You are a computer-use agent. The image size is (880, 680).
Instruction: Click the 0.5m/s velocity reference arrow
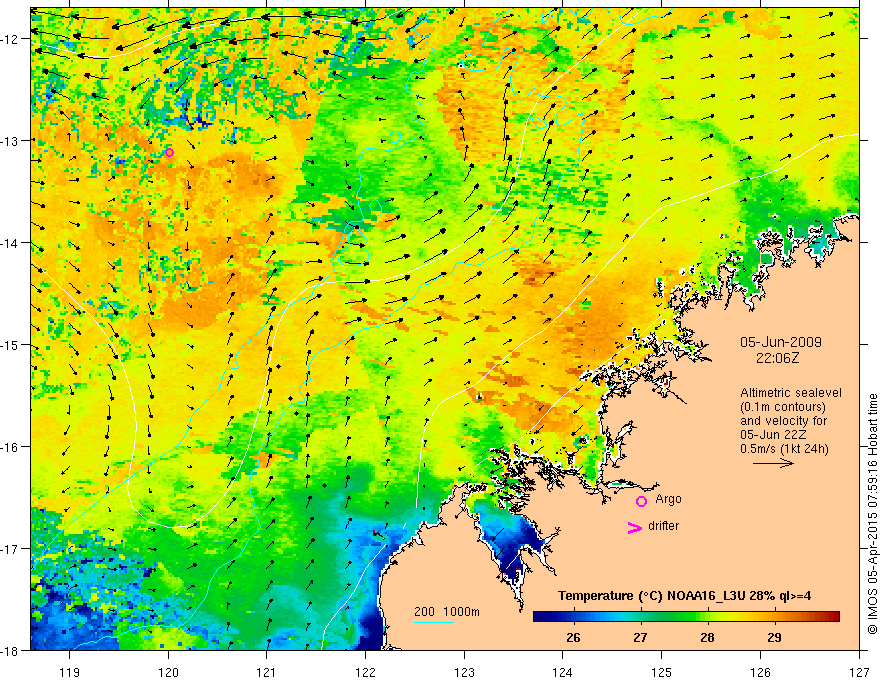tap(773, 463)
